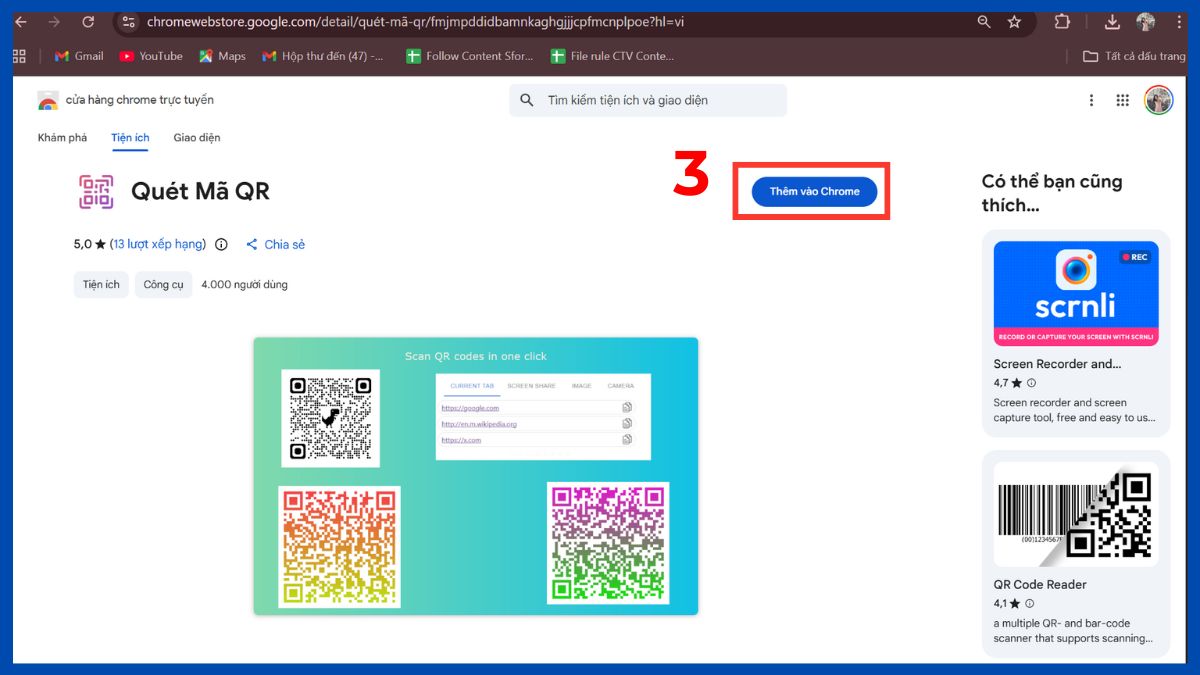Click the search magnifier in the browser toolbar
Image resolution: width=1200 pixels, height=675 pixels.
[x=983, y=21]
